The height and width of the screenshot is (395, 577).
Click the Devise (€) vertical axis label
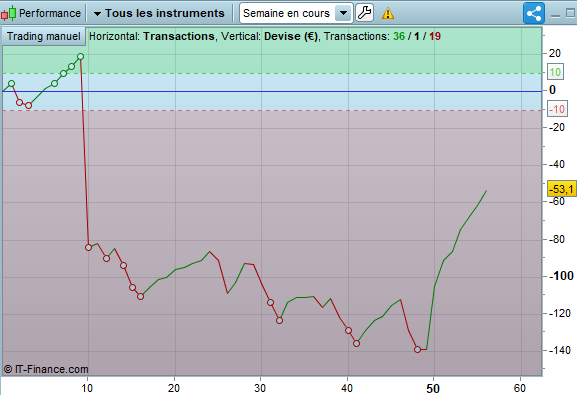pos(291,36)
